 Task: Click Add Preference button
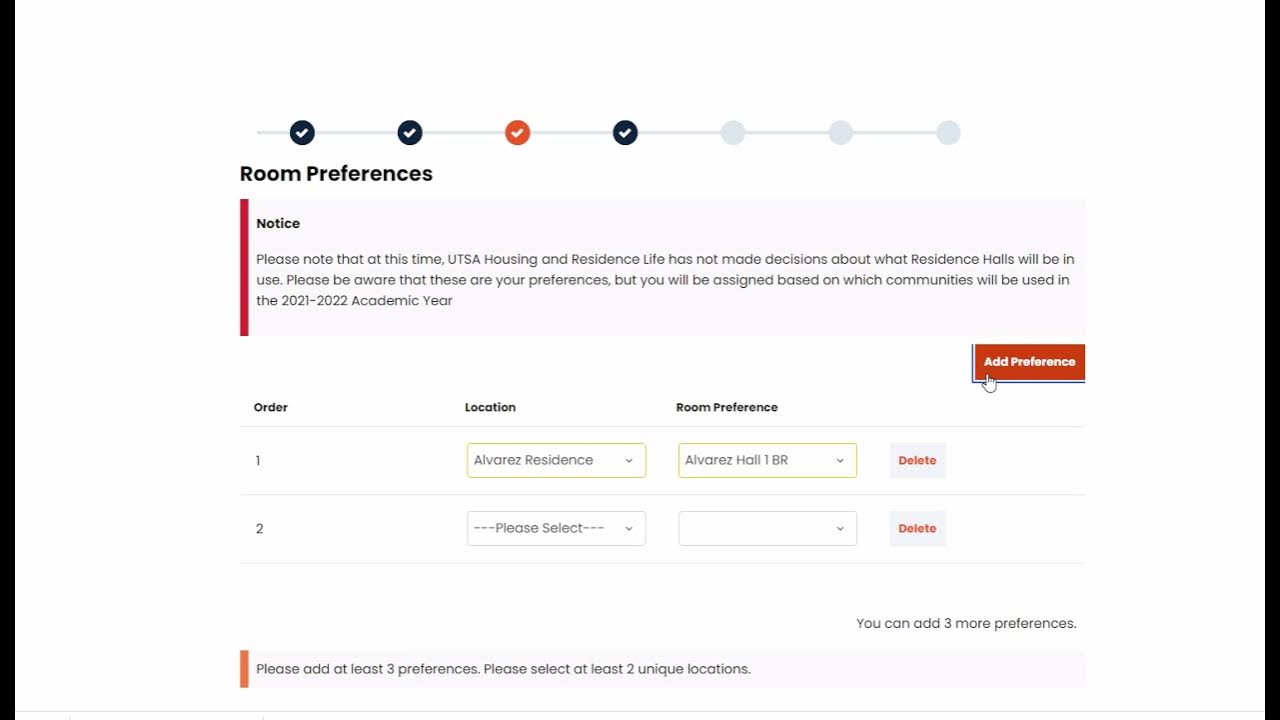pos(1029,362)
